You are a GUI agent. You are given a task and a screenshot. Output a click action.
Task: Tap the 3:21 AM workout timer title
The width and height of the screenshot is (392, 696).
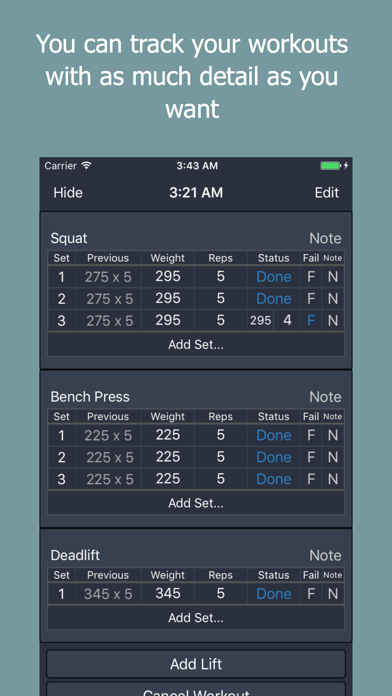coord(196,193)
